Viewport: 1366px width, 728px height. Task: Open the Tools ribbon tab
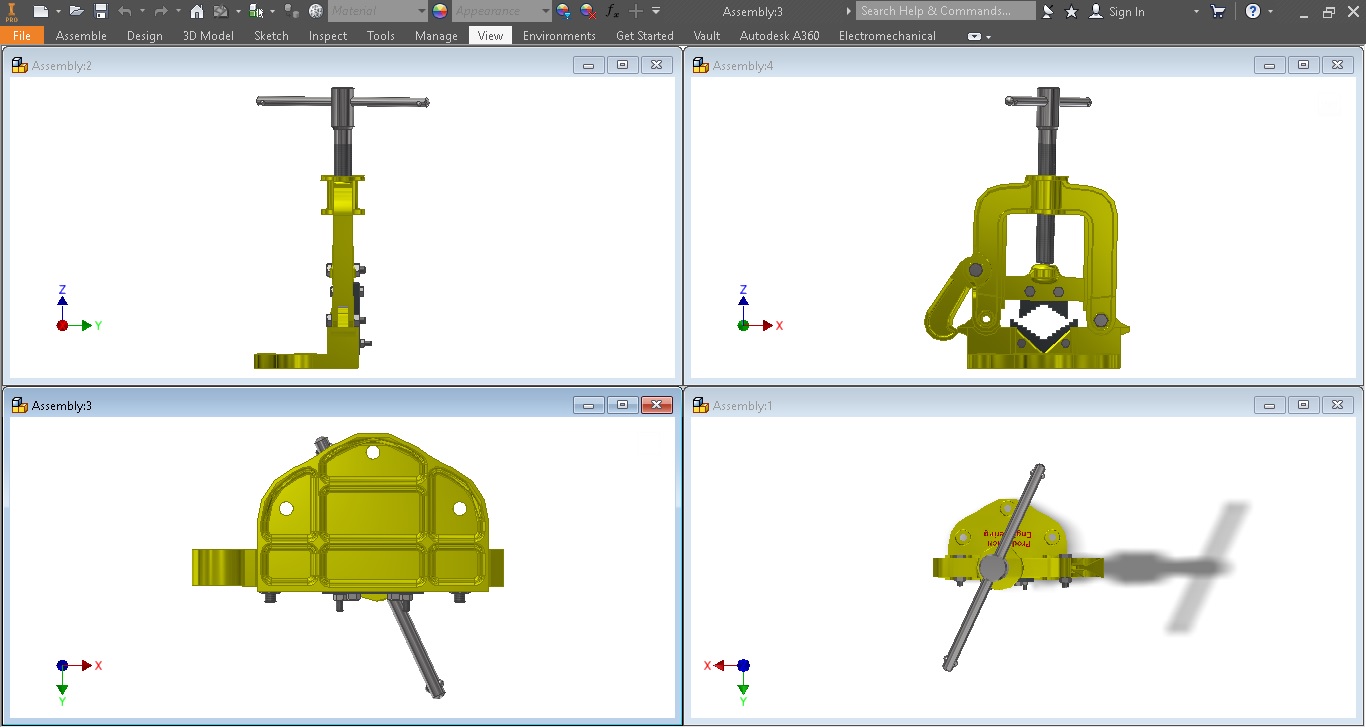381,35
